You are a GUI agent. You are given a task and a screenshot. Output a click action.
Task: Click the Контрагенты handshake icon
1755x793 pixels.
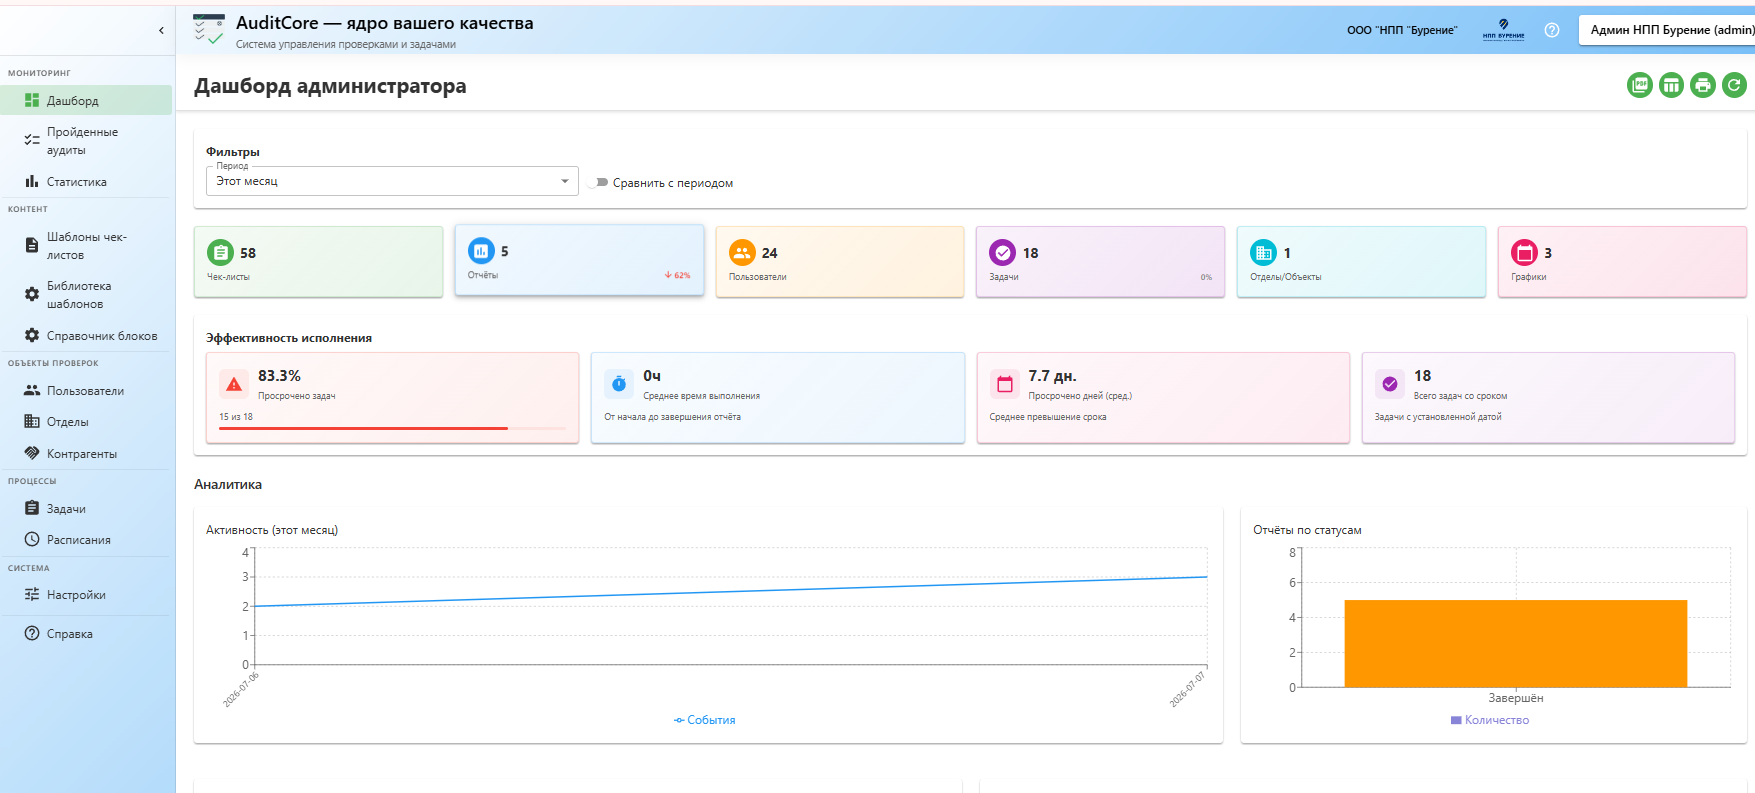[x=32, y=454]
